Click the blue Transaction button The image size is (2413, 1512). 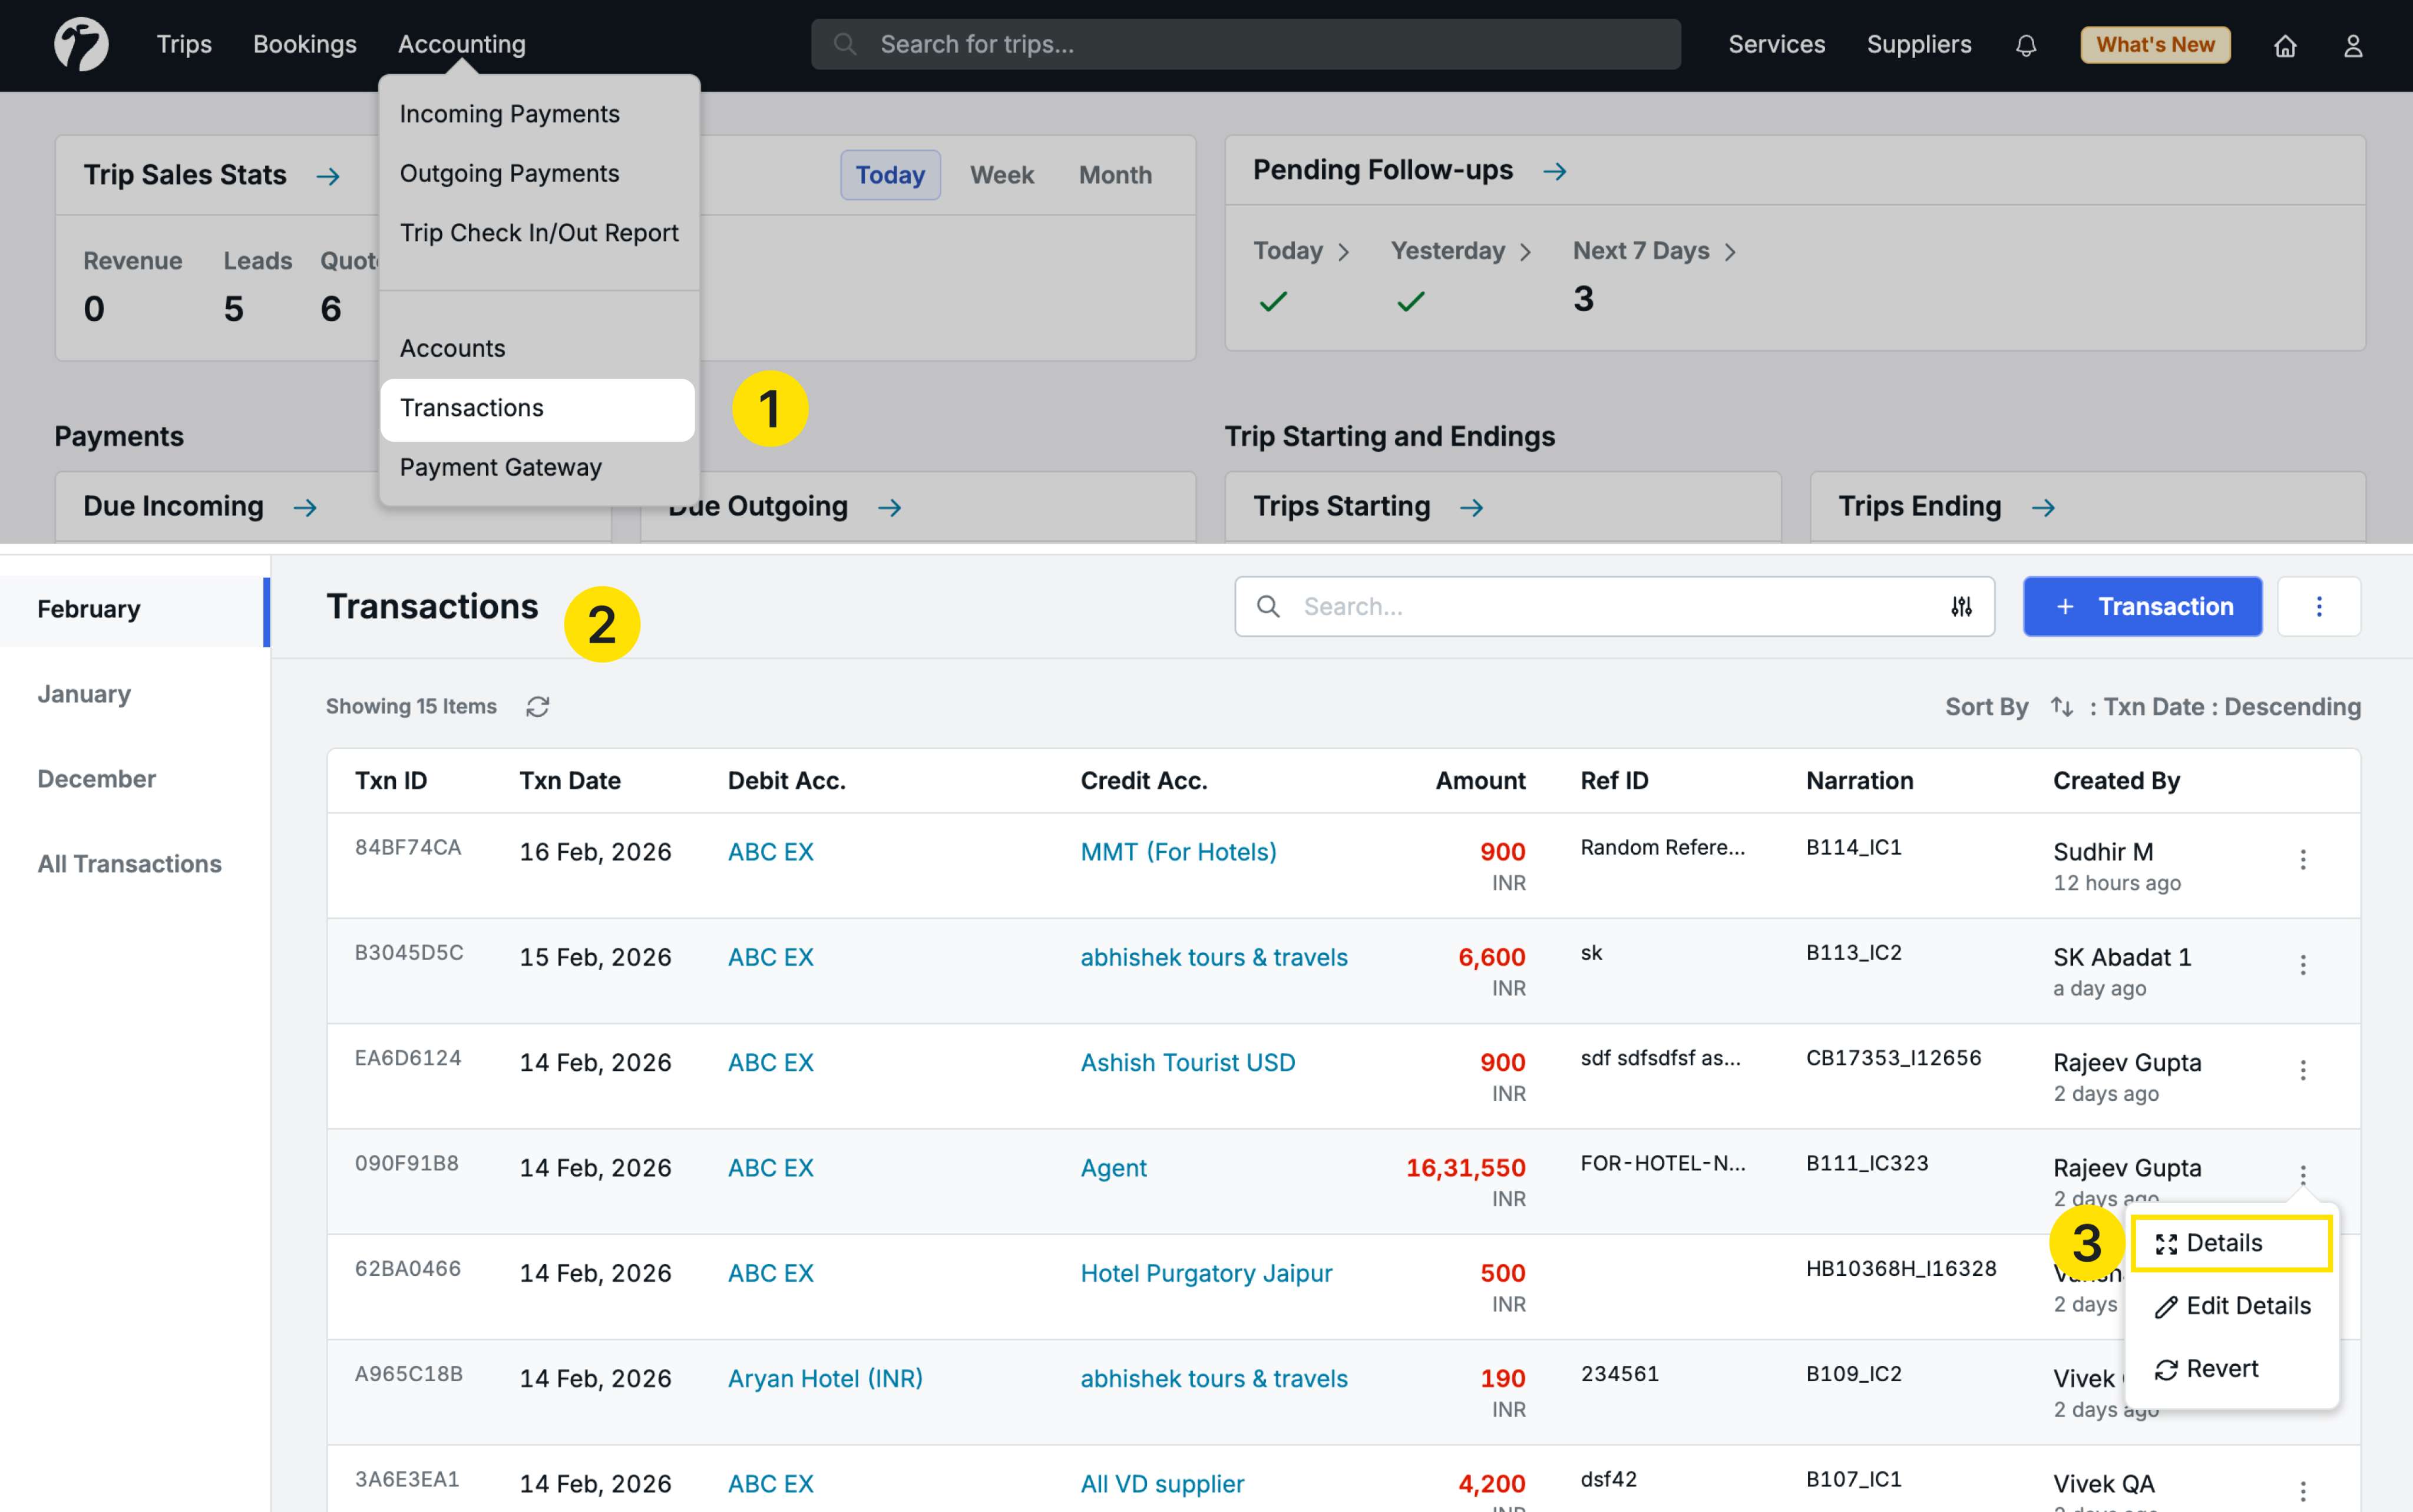point(2142,606)
